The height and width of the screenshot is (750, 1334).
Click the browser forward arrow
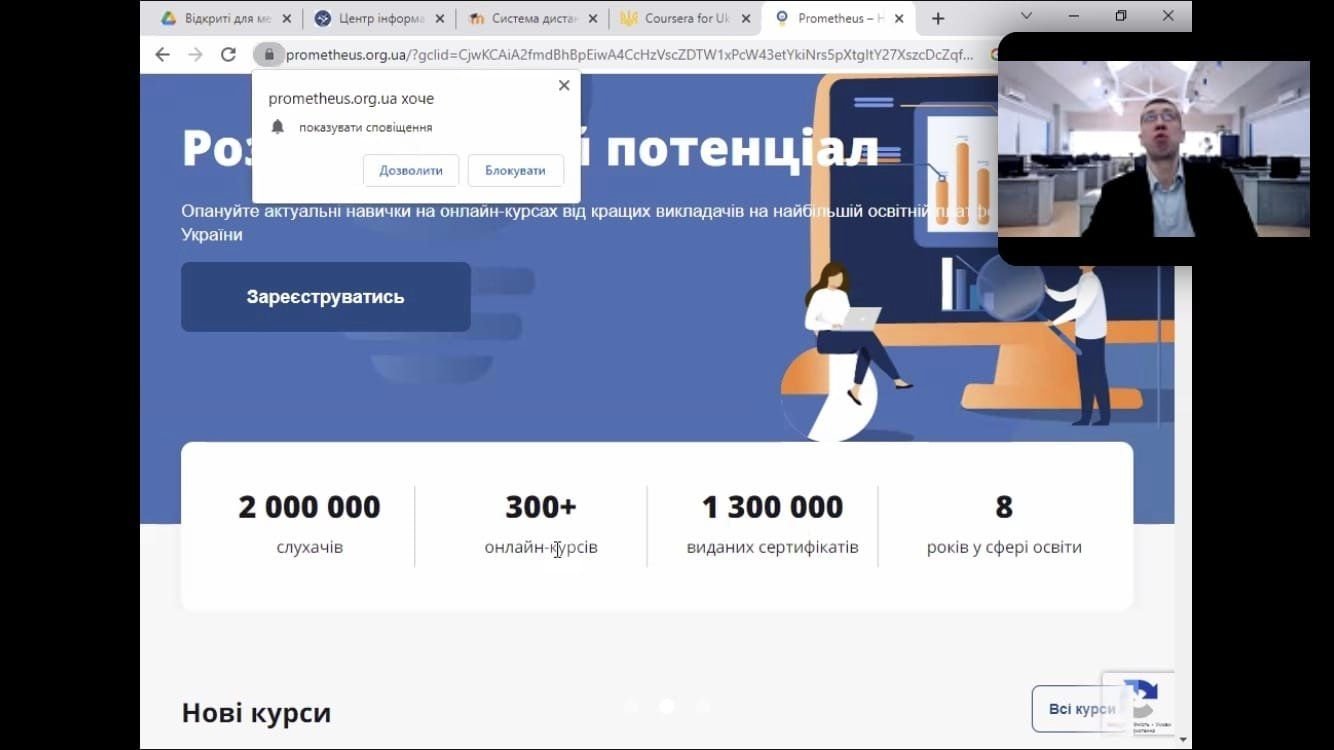[x=195, y=55]
